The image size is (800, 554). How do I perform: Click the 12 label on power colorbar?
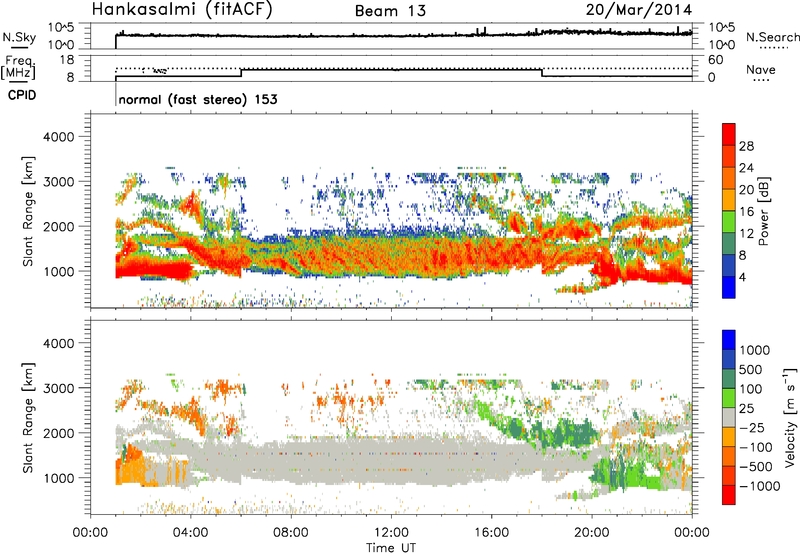click(x=746, y=234)
